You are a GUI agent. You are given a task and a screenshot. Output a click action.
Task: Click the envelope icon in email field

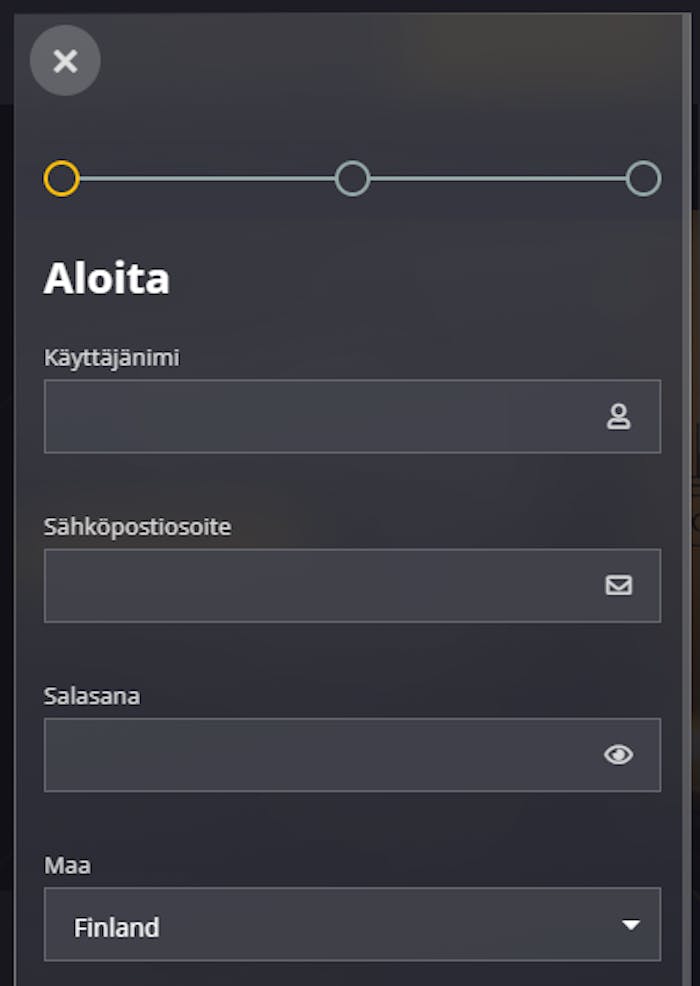point(620,586)
